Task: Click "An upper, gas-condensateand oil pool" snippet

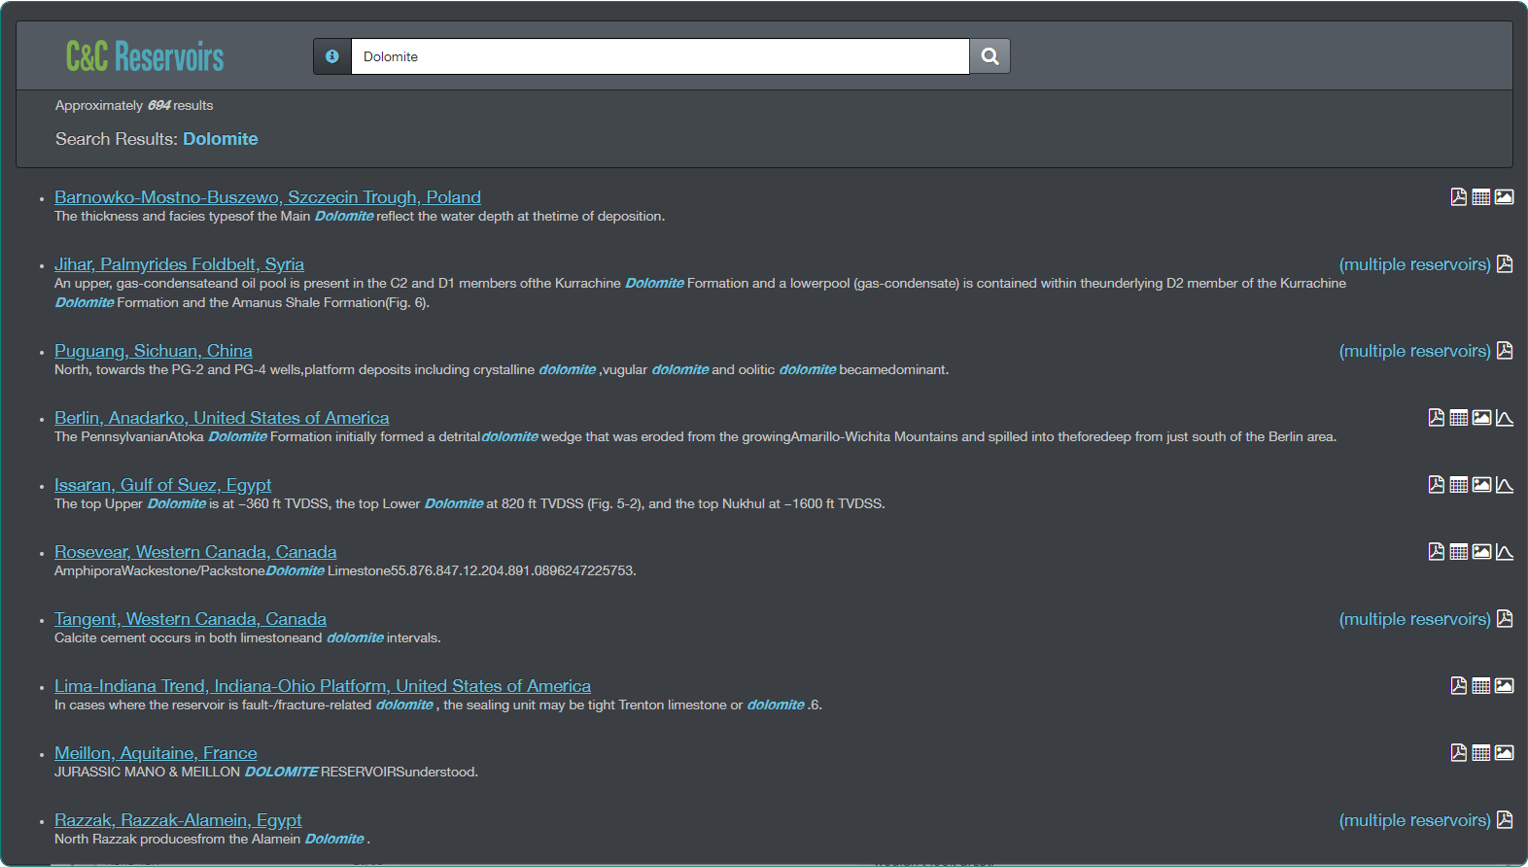Action: tap(700, 293)
